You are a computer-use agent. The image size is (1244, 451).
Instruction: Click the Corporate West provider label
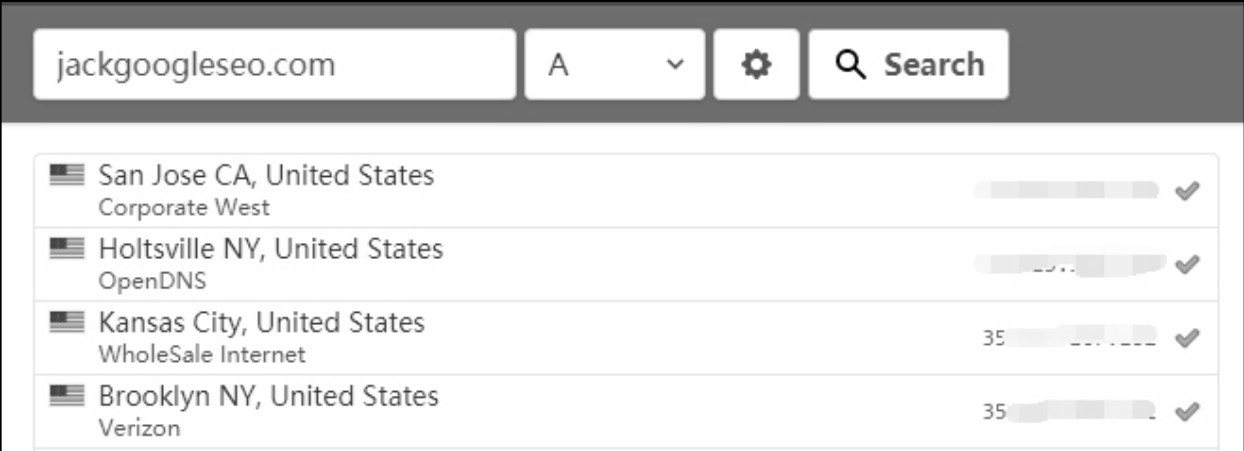(183, 208)
